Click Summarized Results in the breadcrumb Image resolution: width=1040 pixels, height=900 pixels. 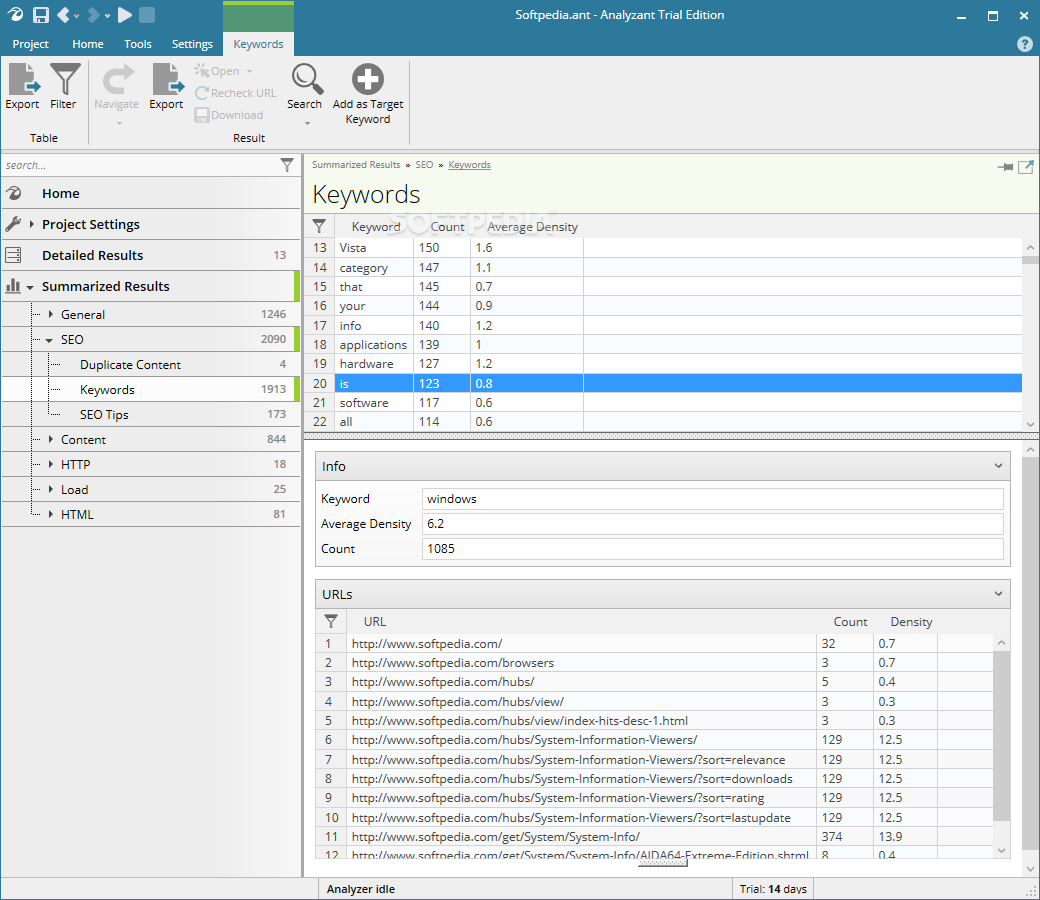pos(356,164)
